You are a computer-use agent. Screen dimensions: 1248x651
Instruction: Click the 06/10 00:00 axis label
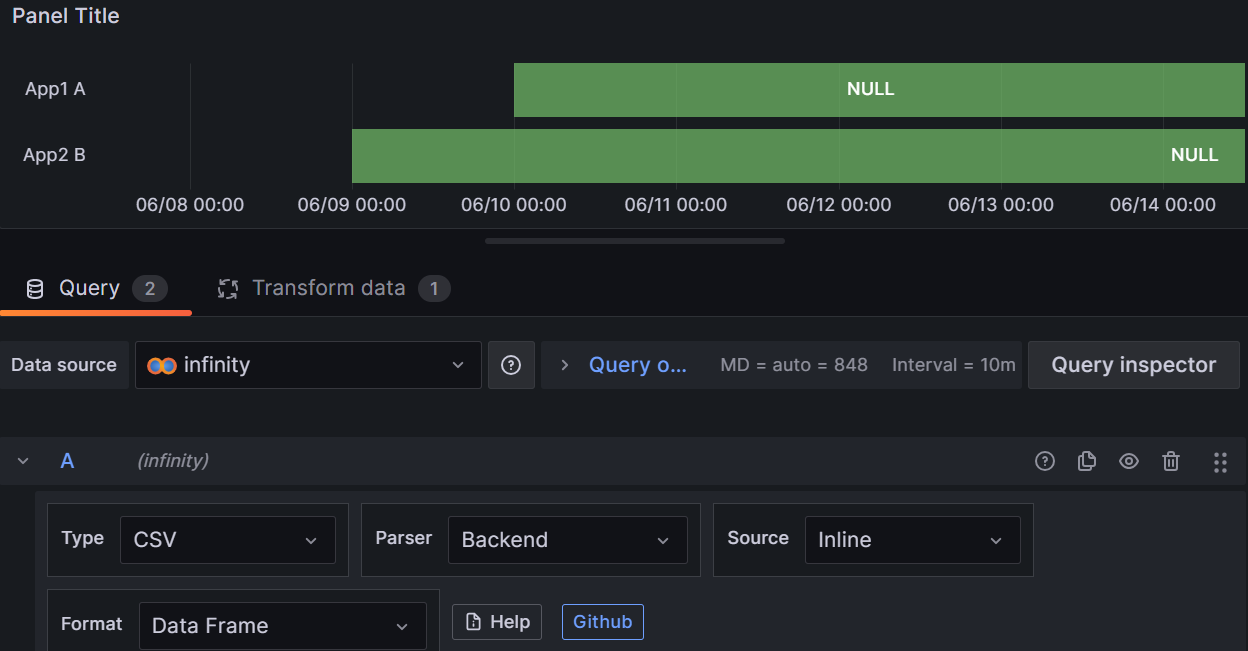[514, 205]
